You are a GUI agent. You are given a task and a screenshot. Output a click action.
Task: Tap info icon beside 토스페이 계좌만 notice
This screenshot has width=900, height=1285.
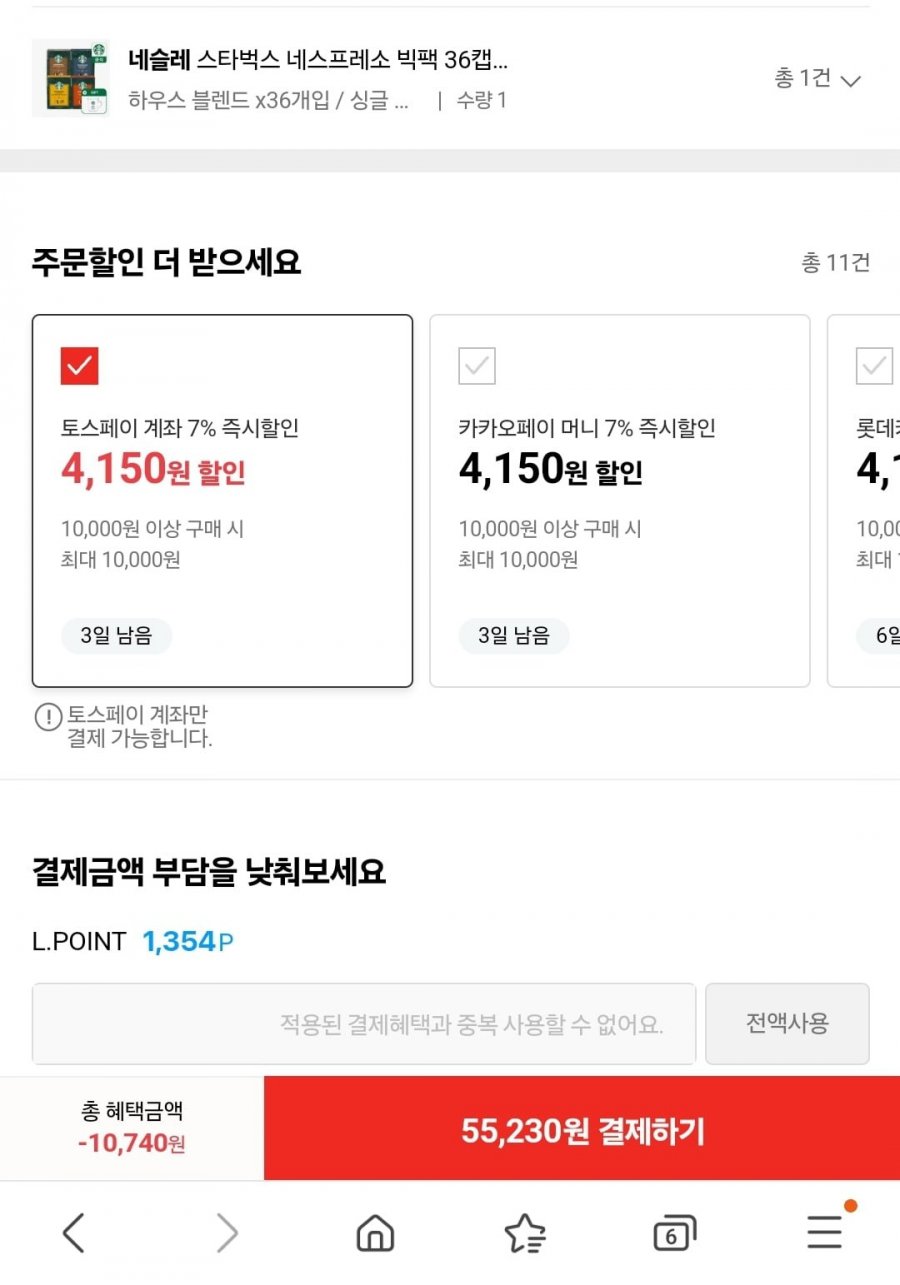[x=48, y=717]
